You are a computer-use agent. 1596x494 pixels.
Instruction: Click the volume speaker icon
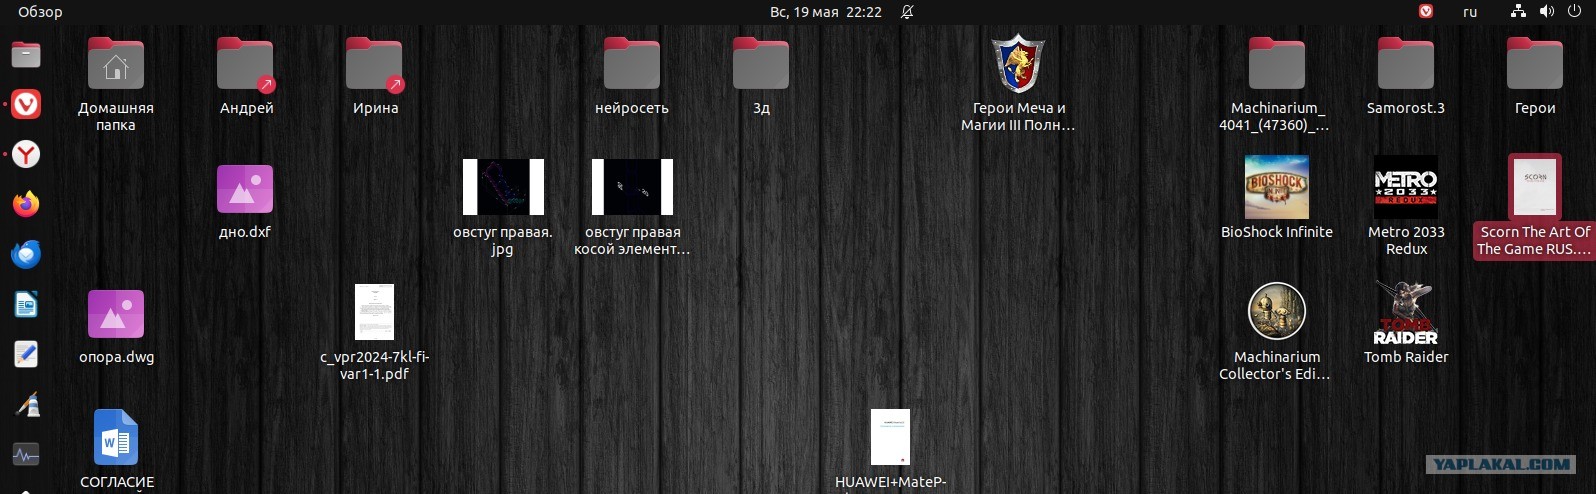coord(1547,12)
